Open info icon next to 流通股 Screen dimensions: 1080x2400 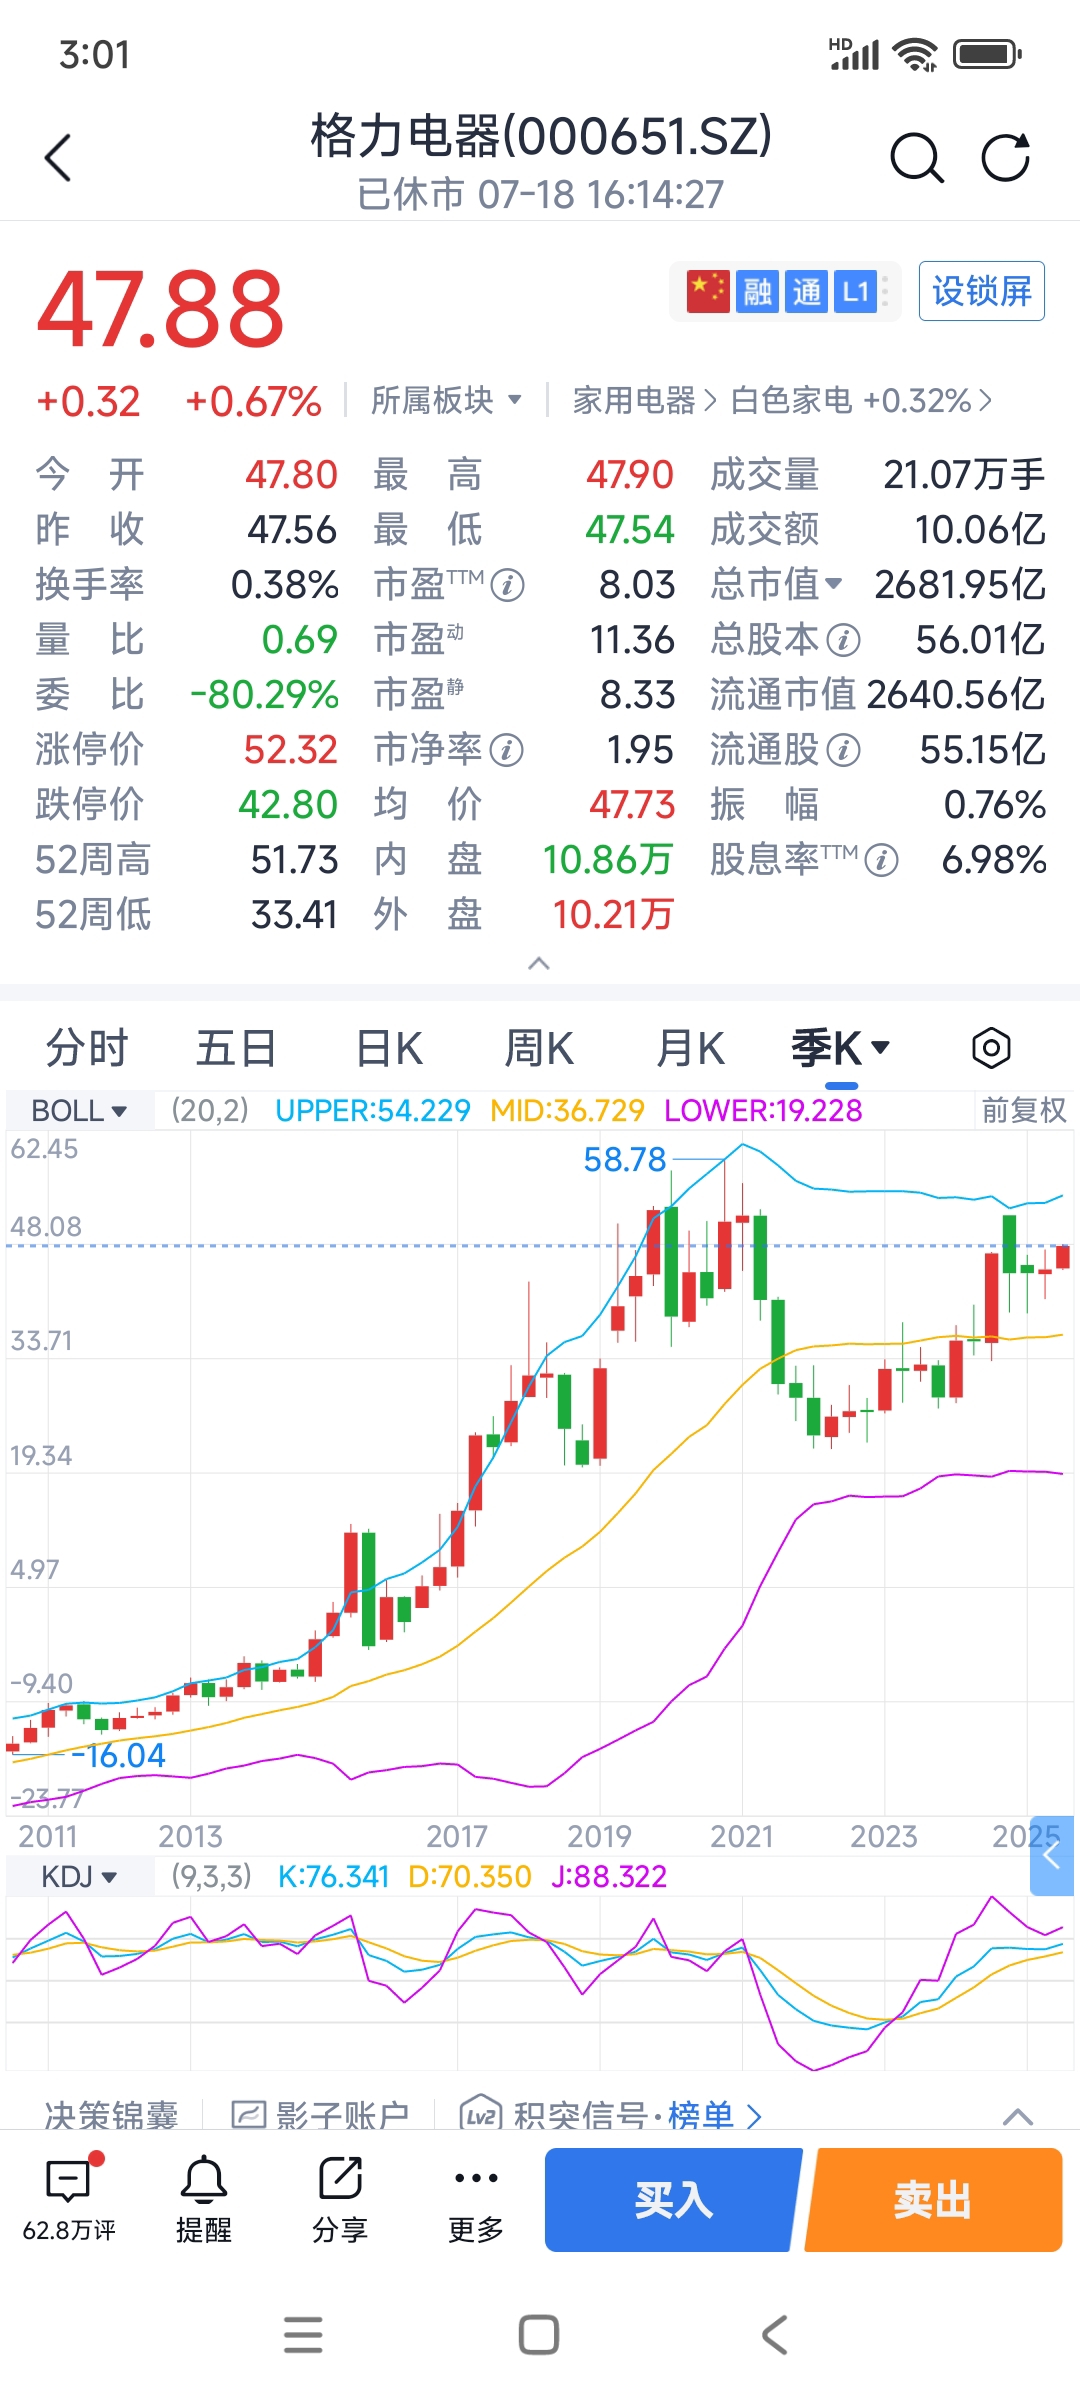tap(844, 750)
